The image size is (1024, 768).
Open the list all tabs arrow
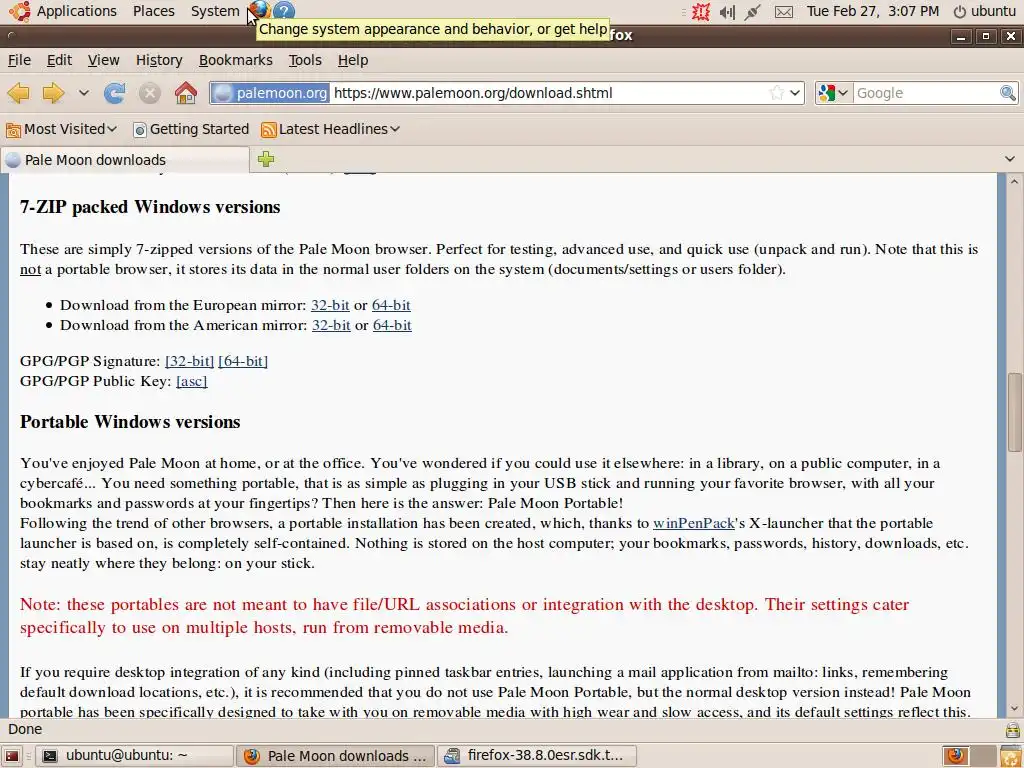(1010, 159)
